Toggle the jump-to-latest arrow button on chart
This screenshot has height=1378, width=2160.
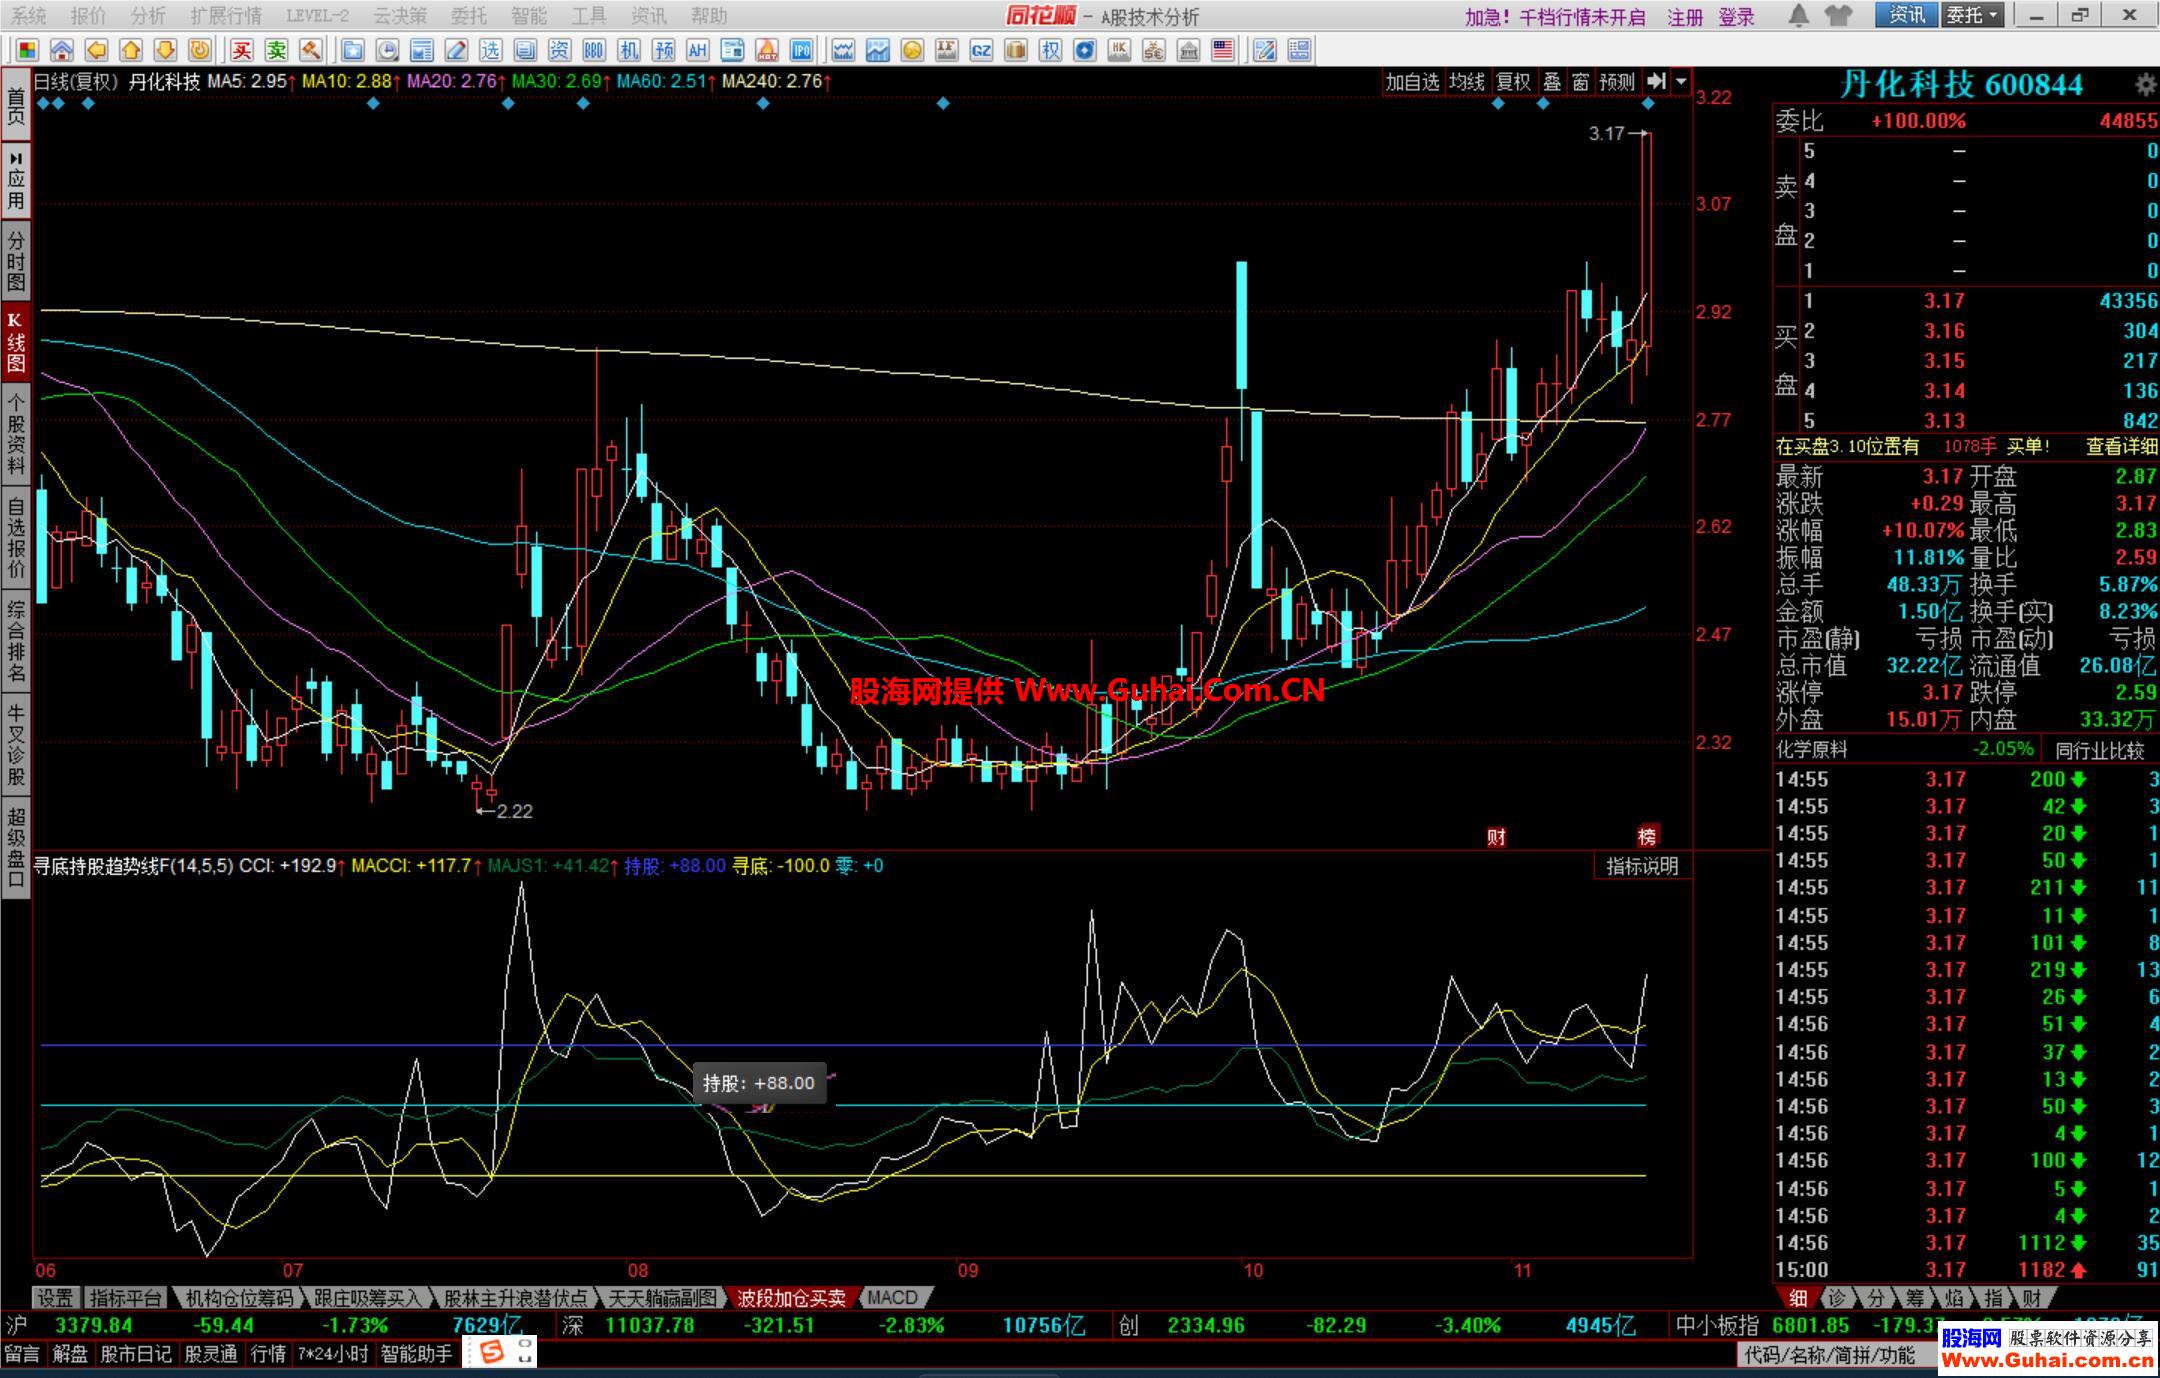[1656, 82]
